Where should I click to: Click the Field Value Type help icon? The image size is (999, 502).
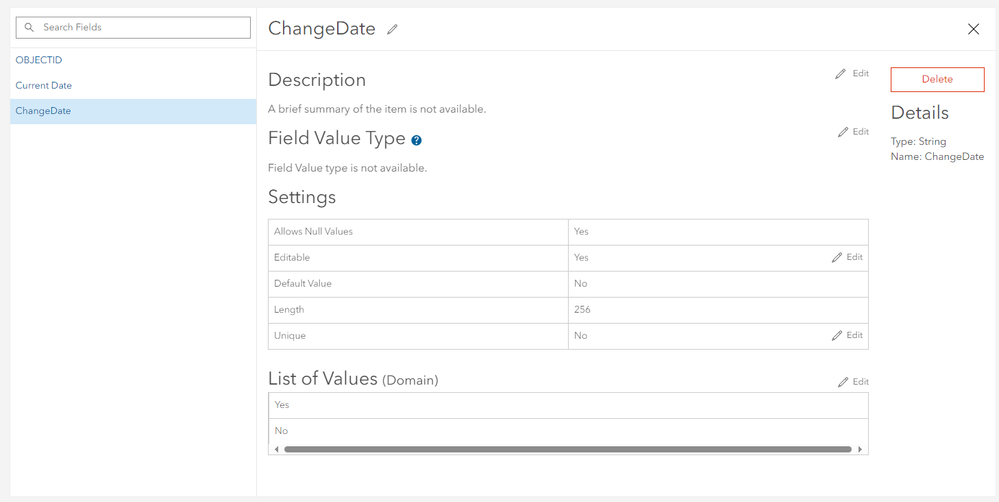(x=416, y=141)
